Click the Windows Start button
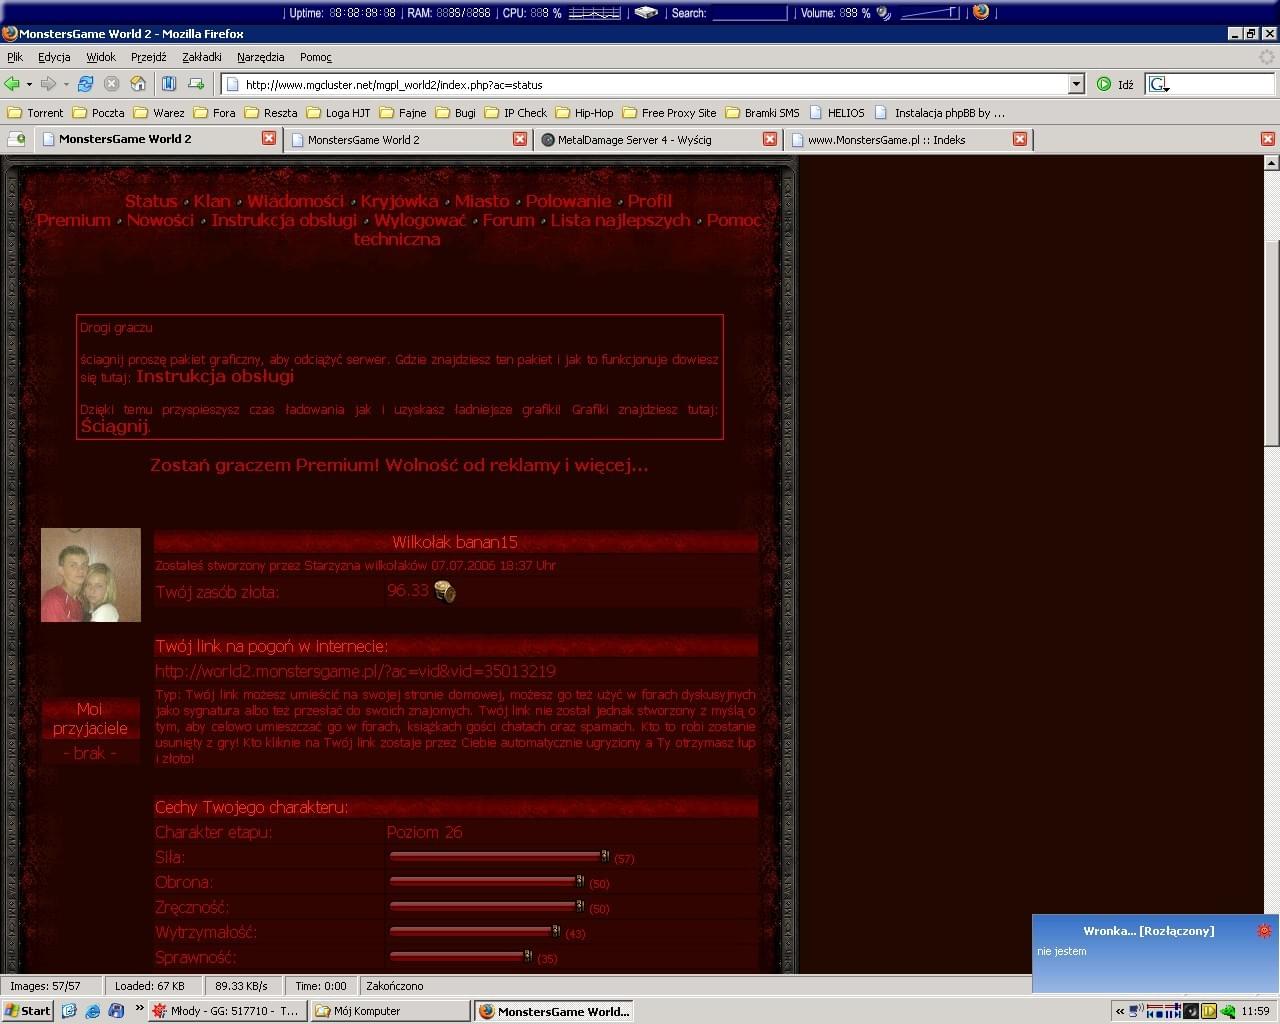This screenshot has width=1280, height=1024. point(28,1011)
